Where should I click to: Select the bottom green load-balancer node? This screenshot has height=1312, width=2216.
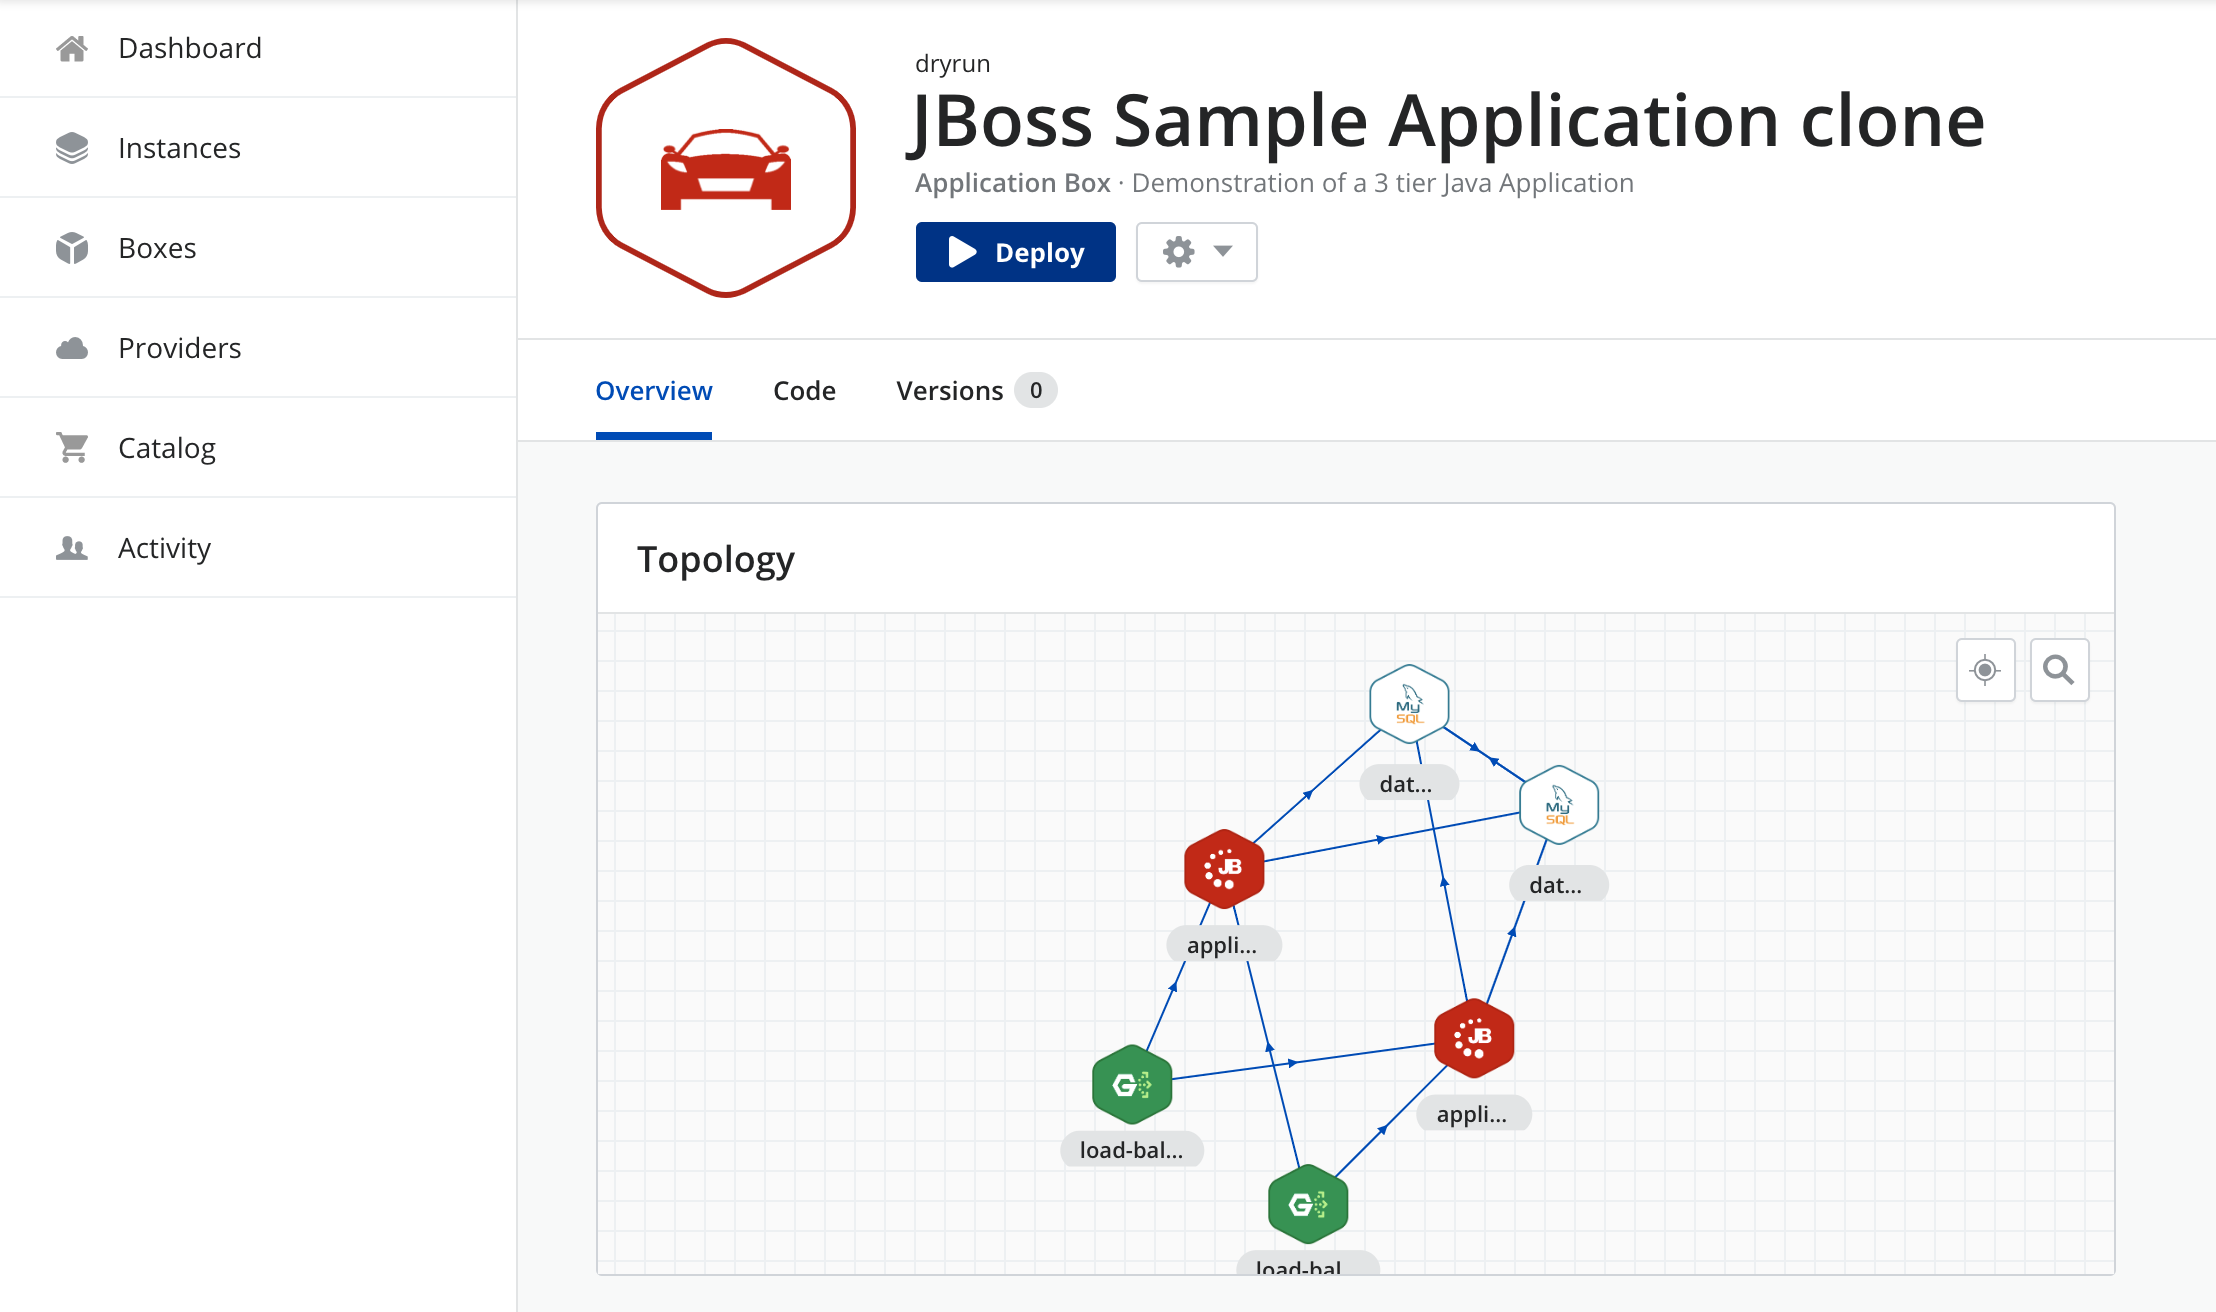1308,1204
